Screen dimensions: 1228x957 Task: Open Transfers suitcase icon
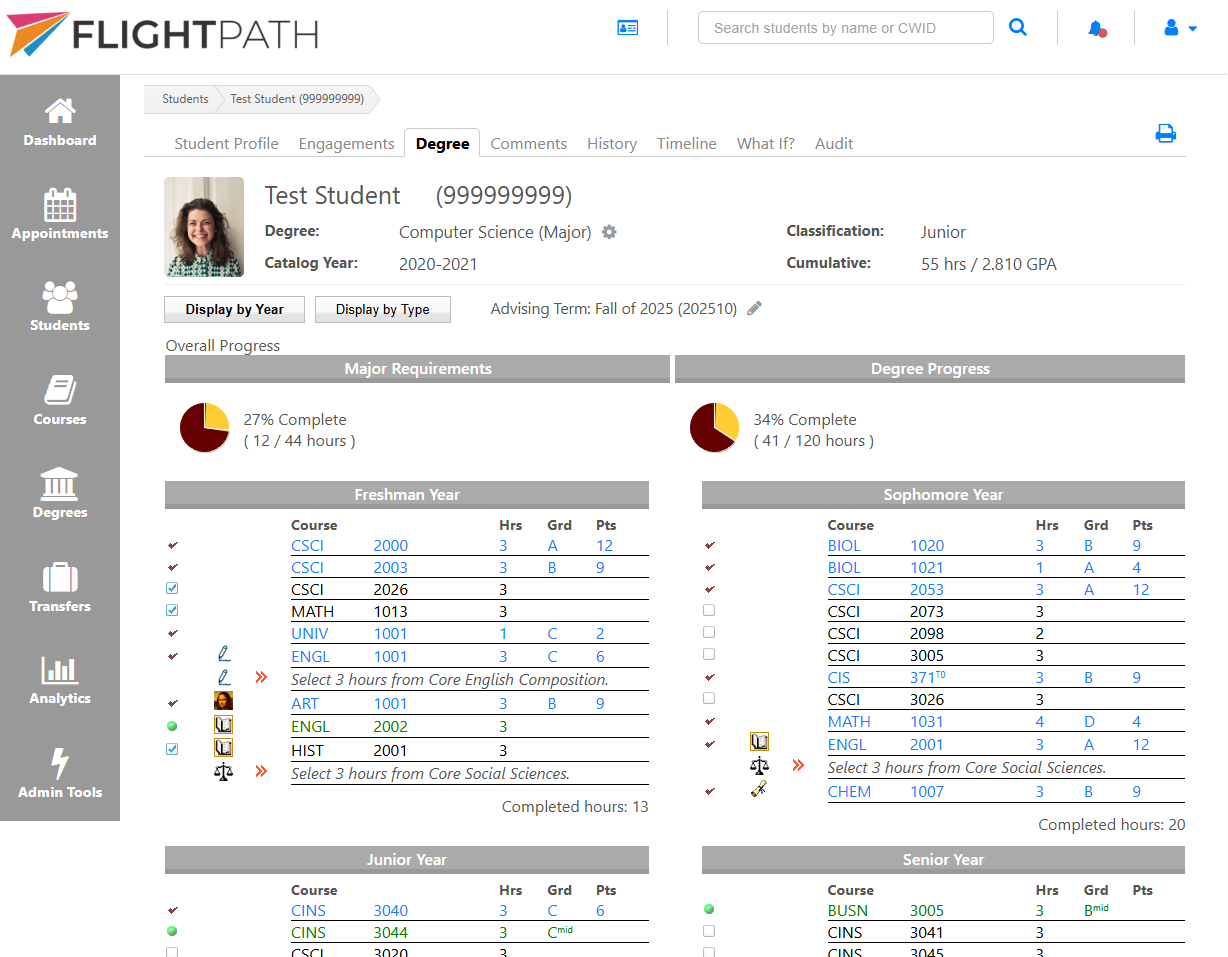[60, 577]
